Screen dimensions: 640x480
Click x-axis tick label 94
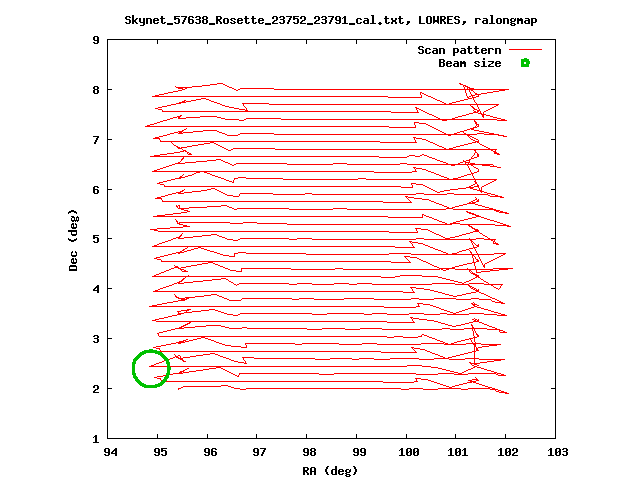point(111,452)
